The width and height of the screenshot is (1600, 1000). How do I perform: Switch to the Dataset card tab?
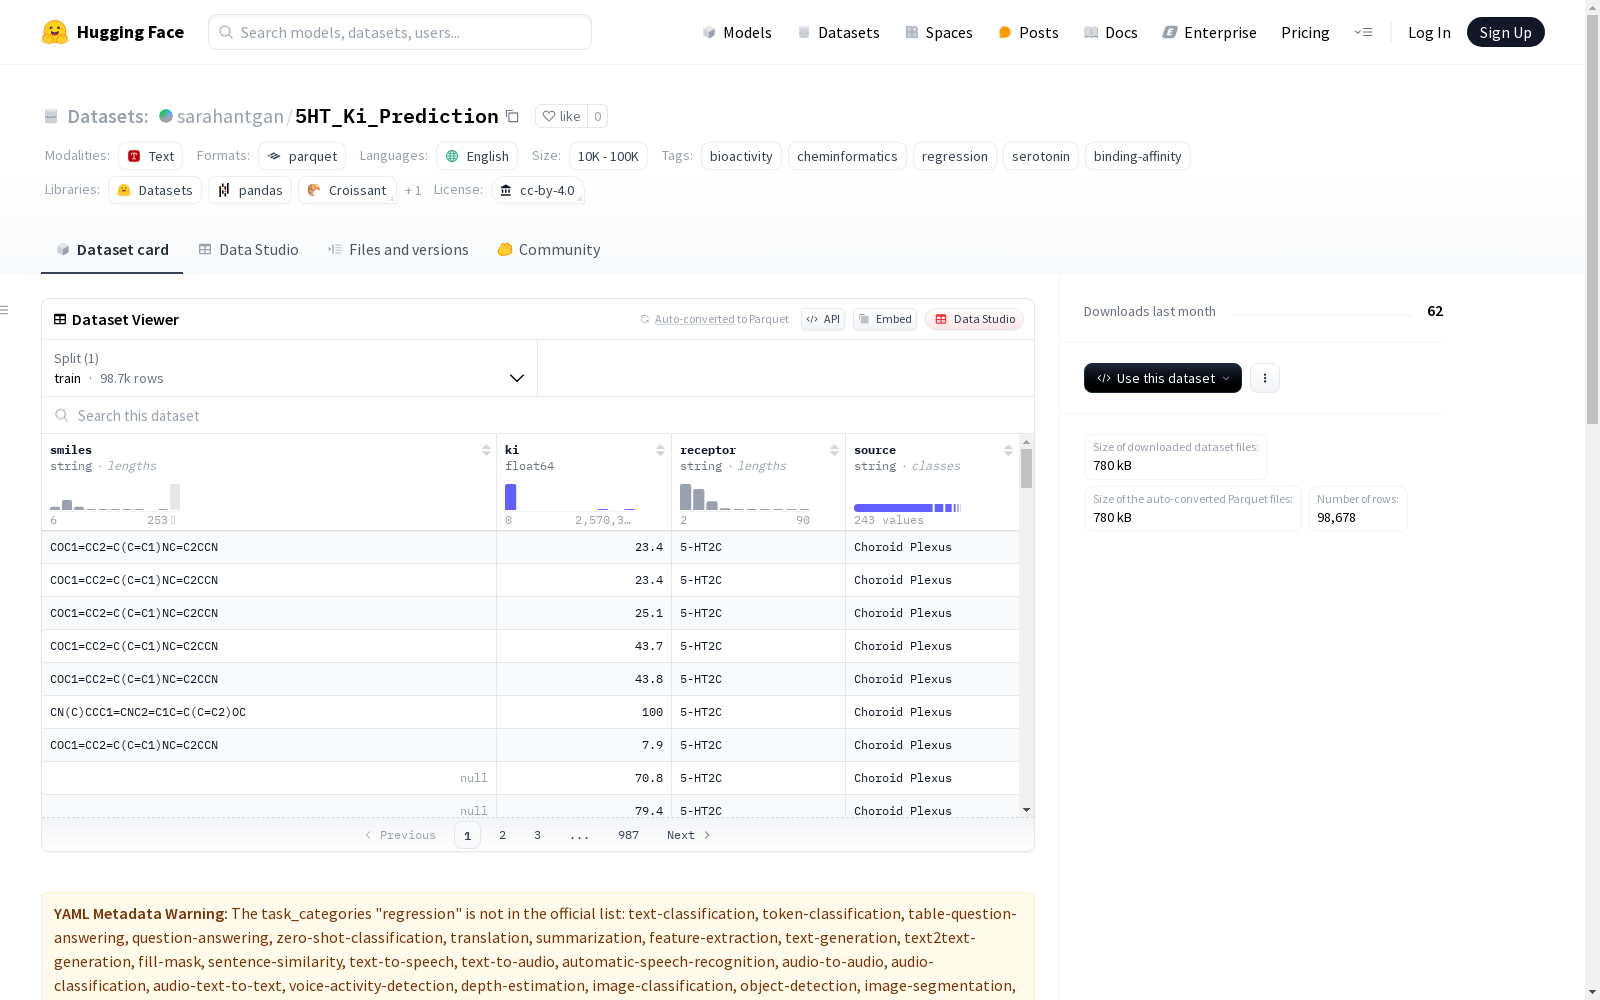[x=112, y=250]
